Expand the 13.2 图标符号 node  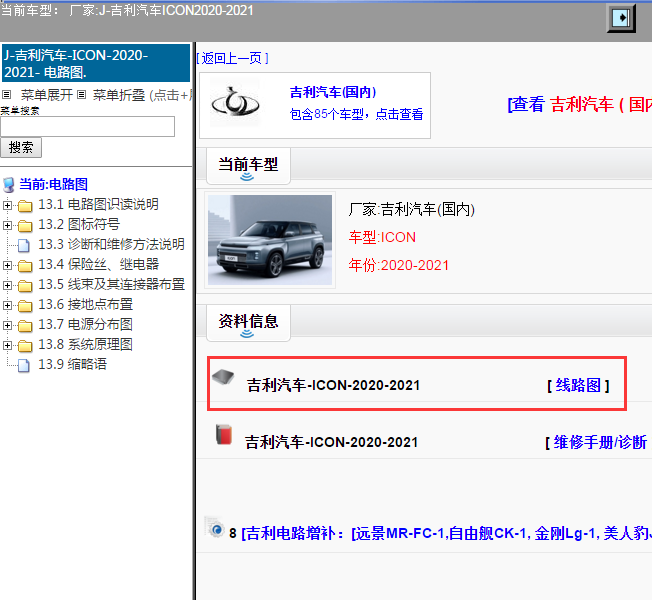click(7, 225)
